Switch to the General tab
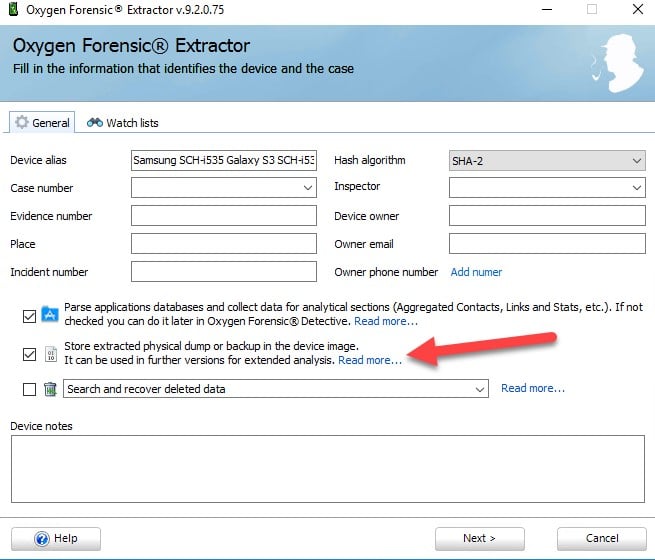The height and width of the screenshot is (560, 655). point(42,122)
